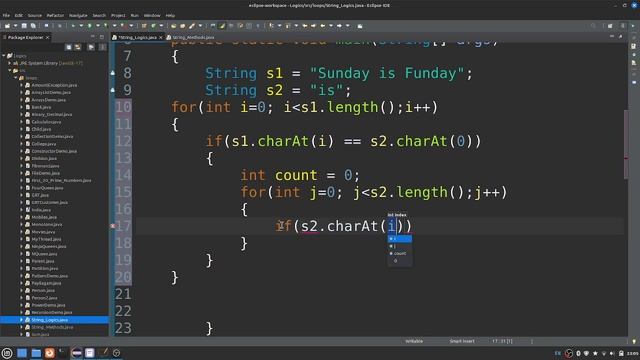Click the New Java Class toolbar icon
This screenshot has height=360, width=640.
pyautogui.click(x=153, y=26)
